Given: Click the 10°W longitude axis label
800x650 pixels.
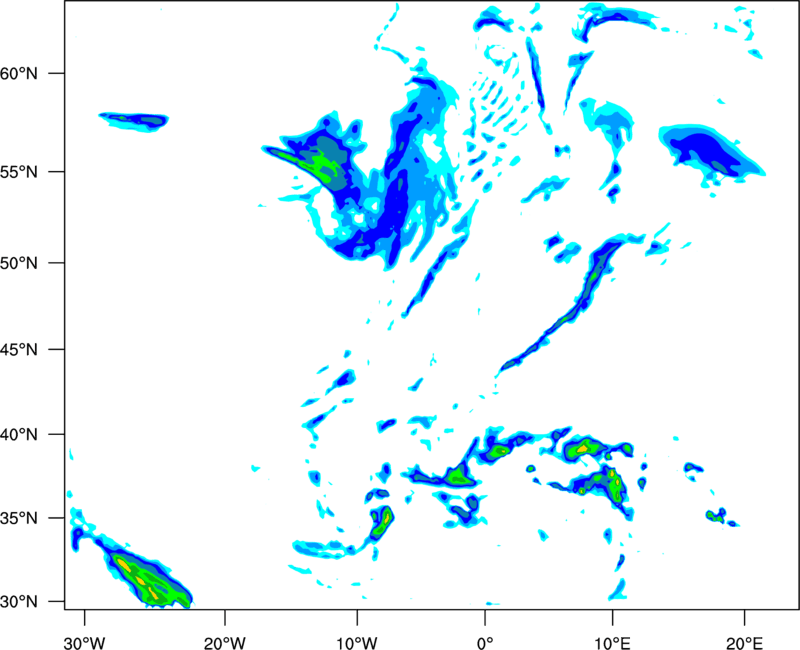Looking at the screenshot, I should click(357, 643).
